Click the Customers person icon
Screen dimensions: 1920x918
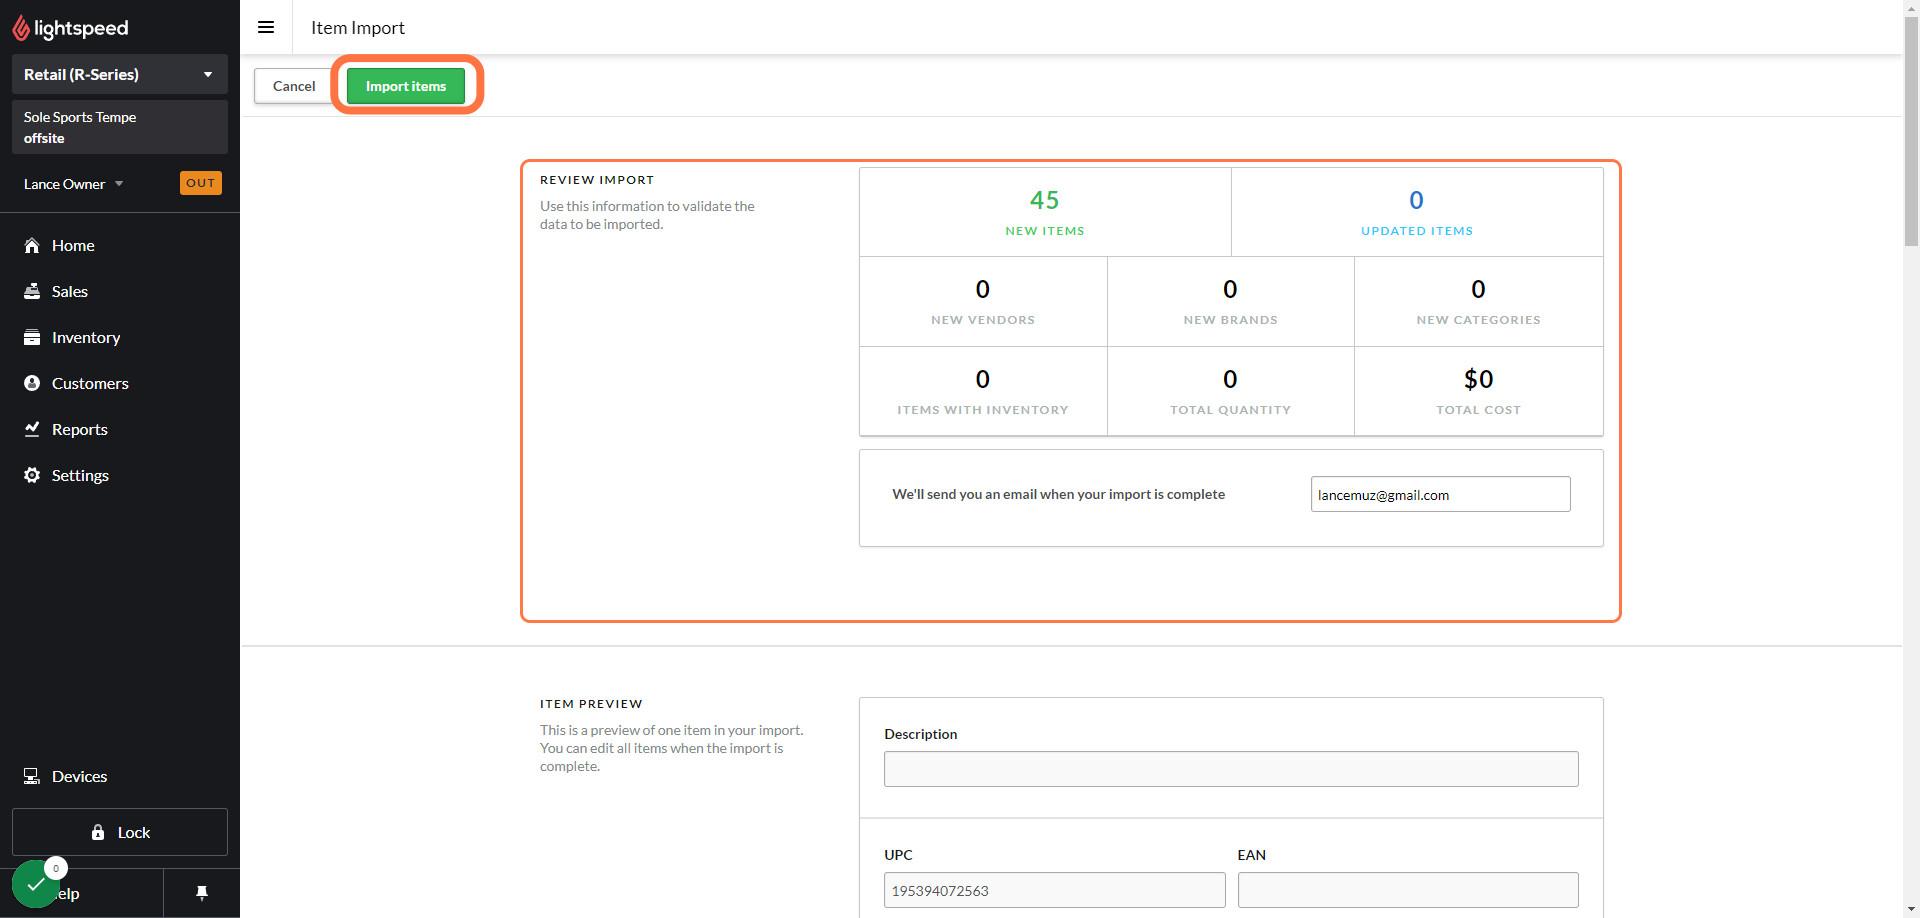tap(32, 383)
